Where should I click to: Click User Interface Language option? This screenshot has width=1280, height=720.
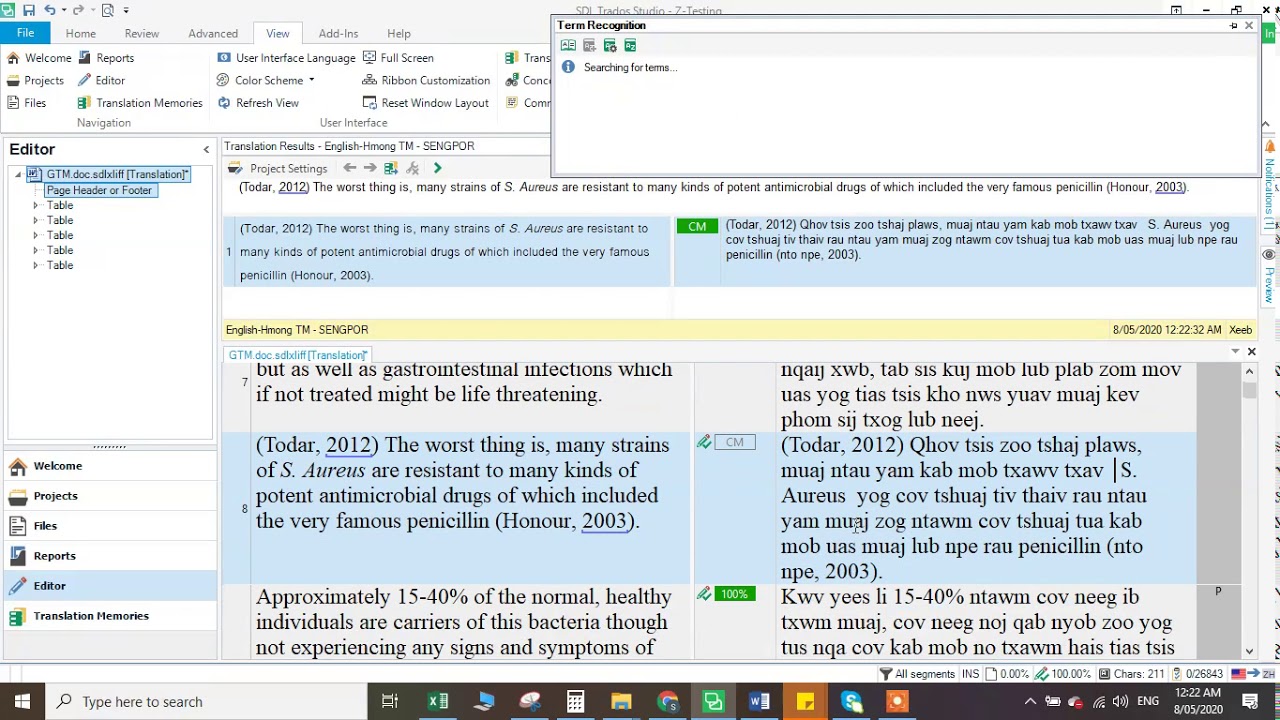[x=286, y=58]
